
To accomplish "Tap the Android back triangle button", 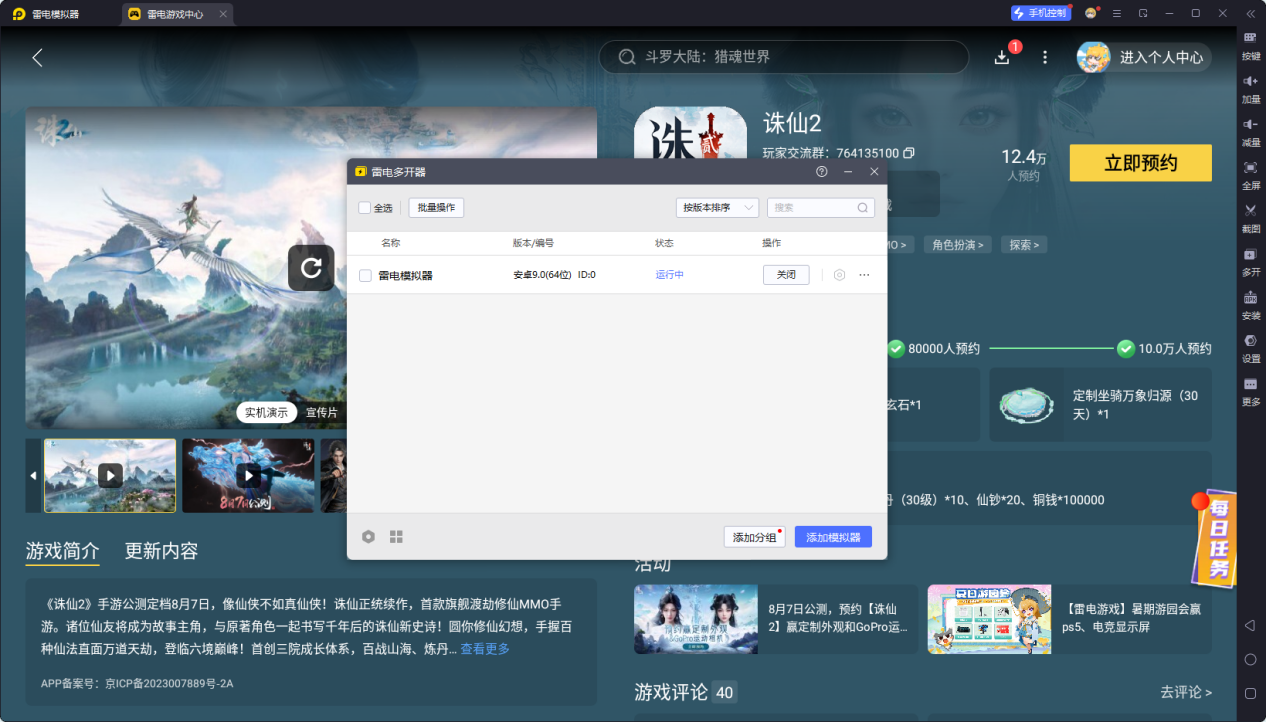I will pos(1250,625).
